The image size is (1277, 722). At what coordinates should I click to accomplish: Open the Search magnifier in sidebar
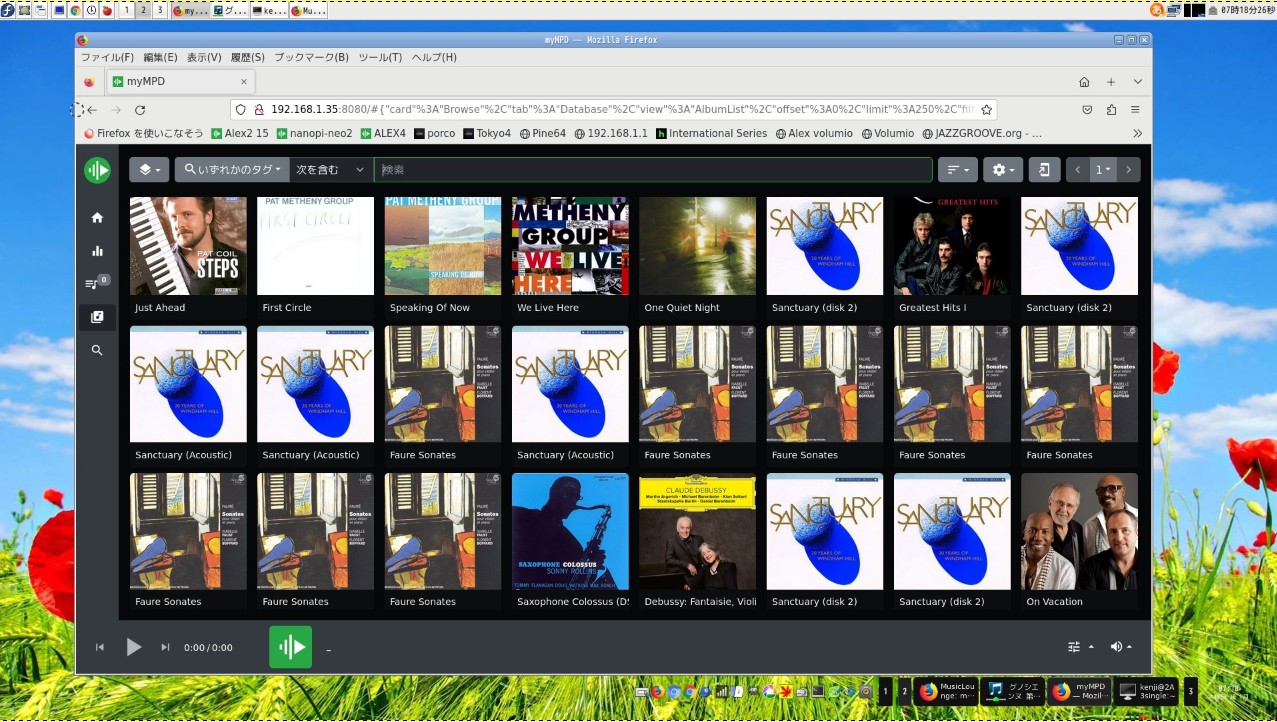97,351
